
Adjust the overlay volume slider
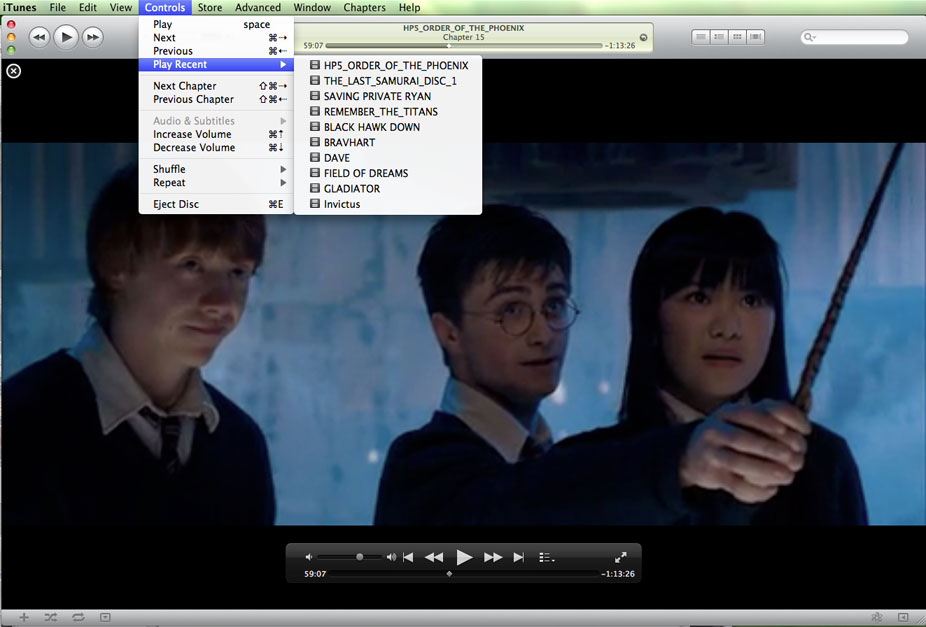(x=350, y=557)
